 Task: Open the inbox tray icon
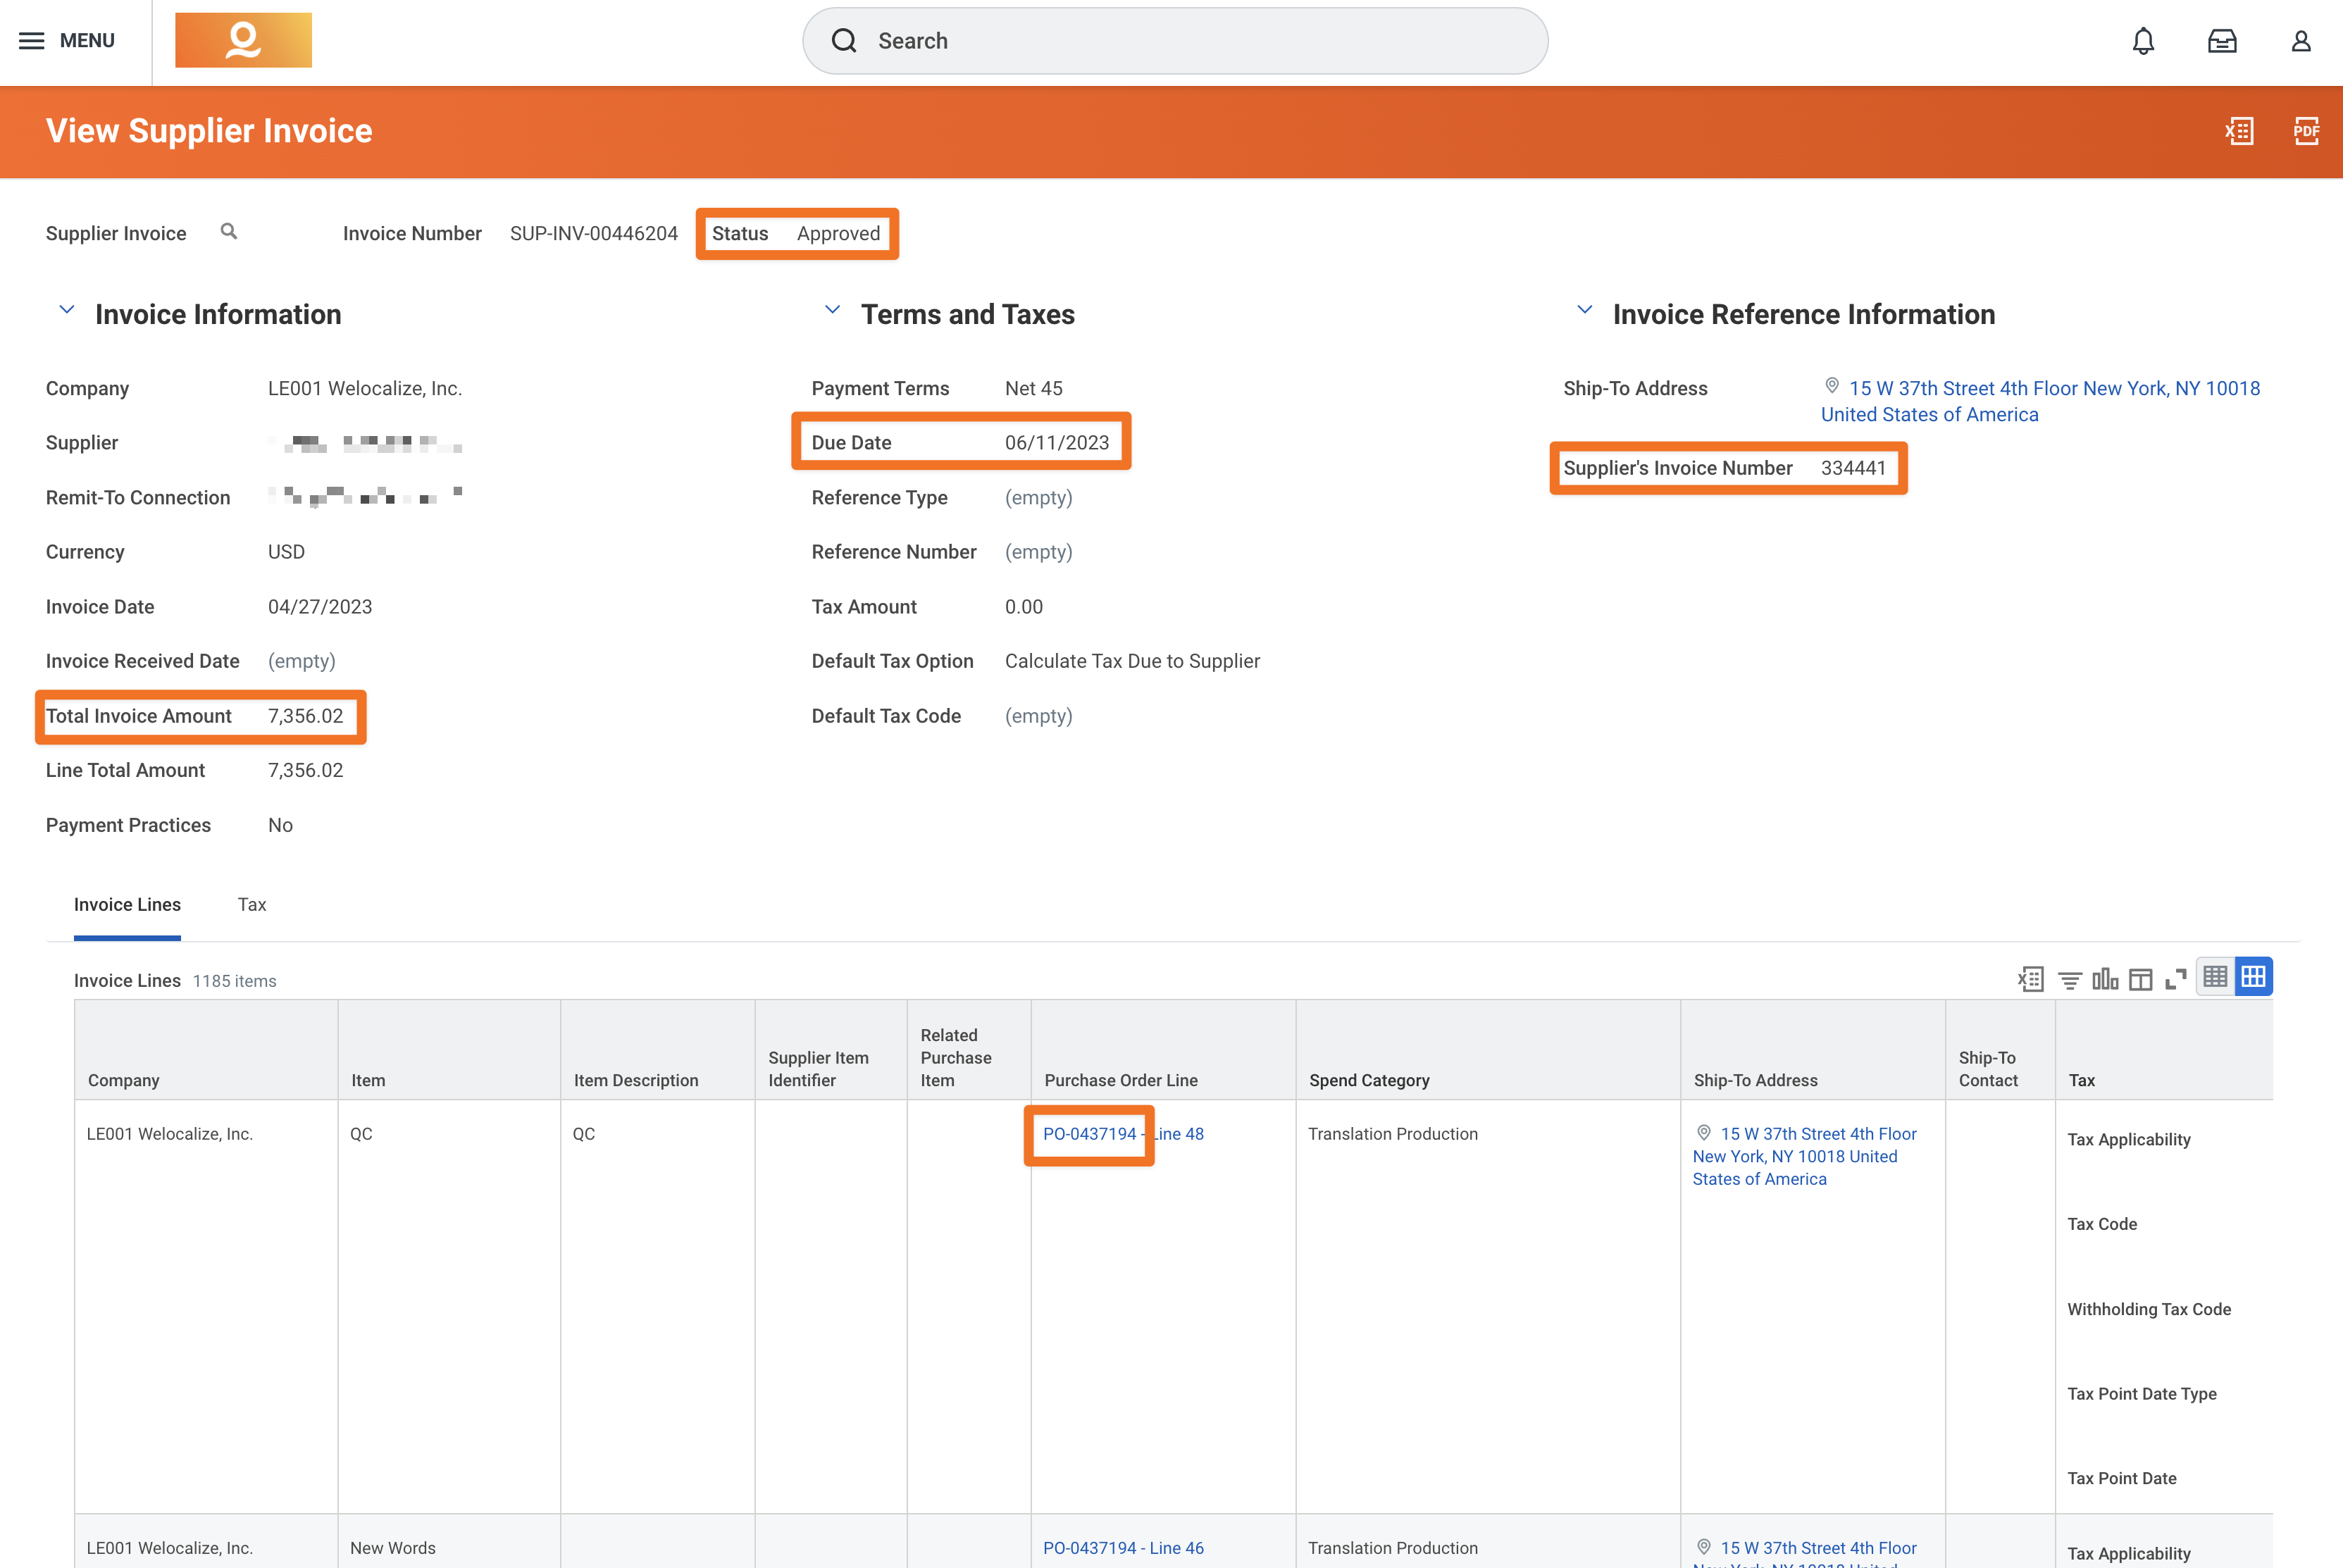click(x=2222, y=41)
